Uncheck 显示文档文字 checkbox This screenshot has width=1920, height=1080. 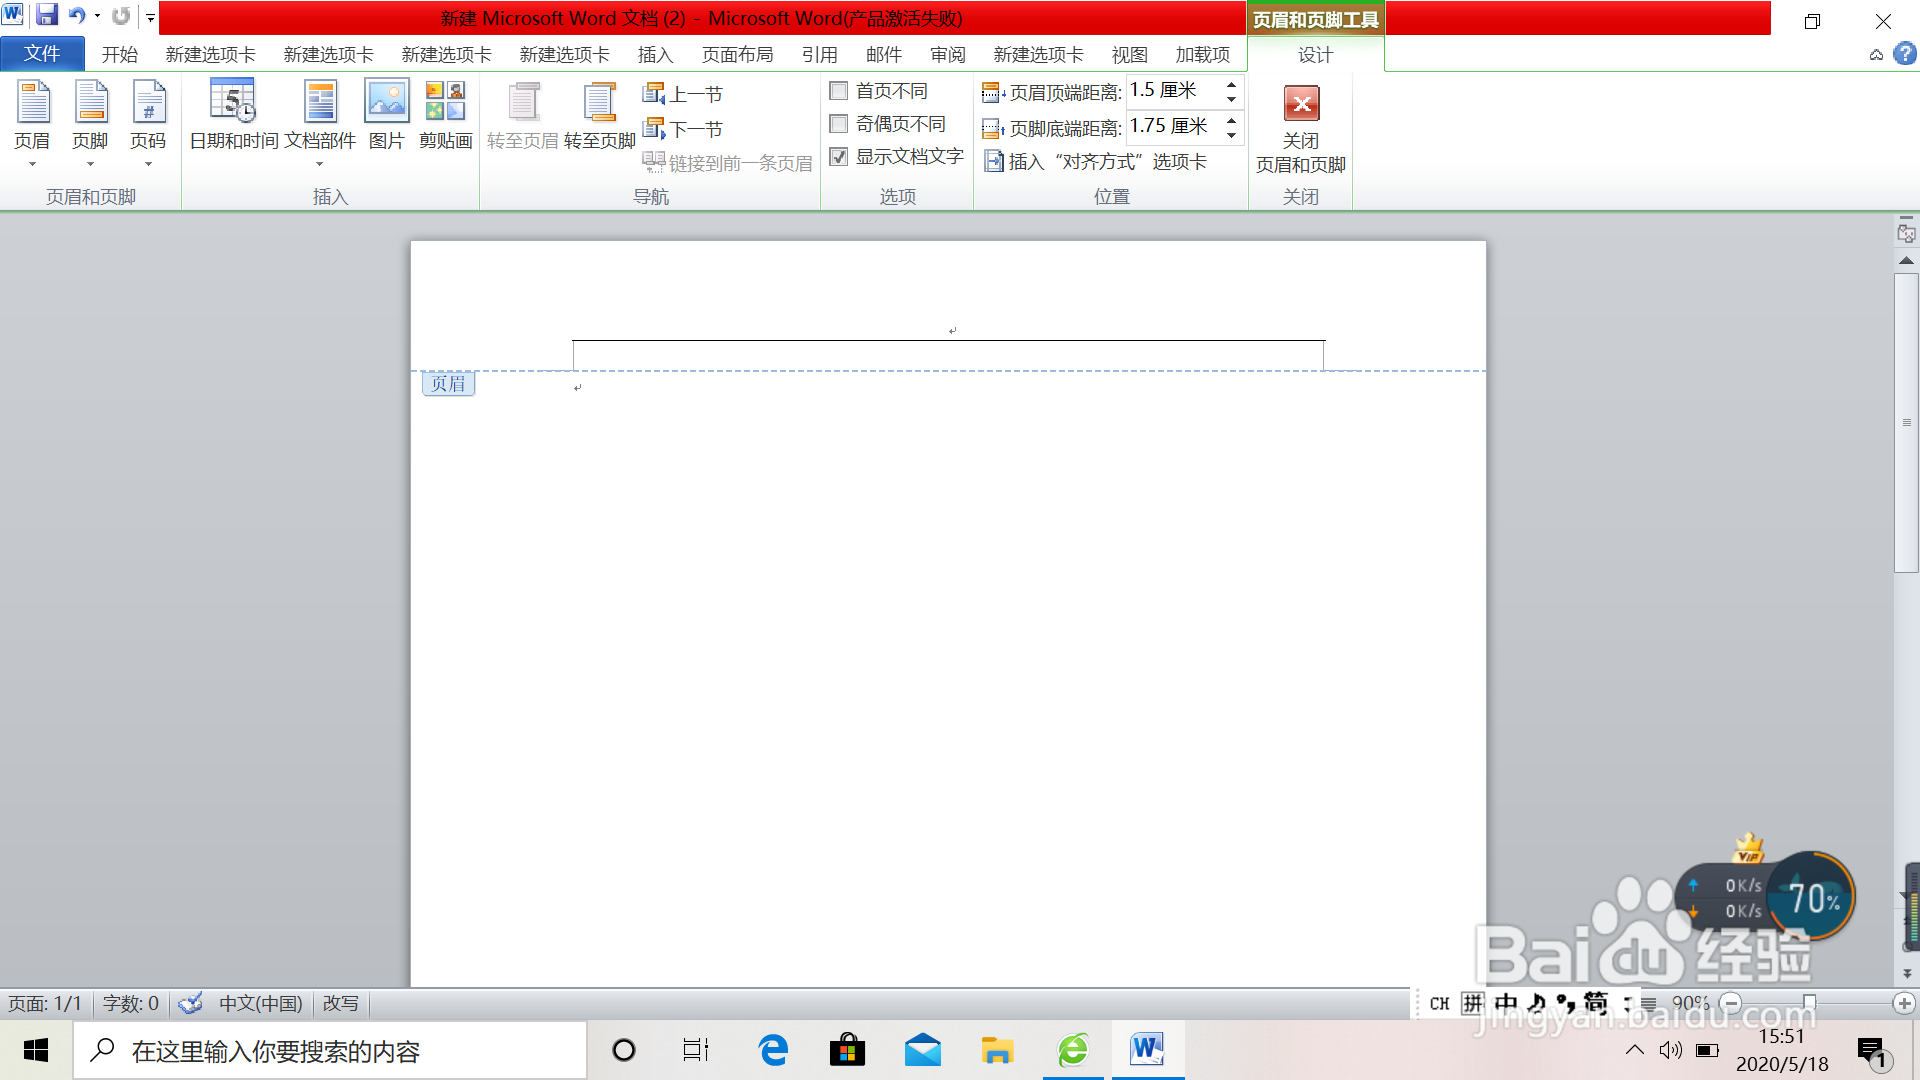coord(839,157)
